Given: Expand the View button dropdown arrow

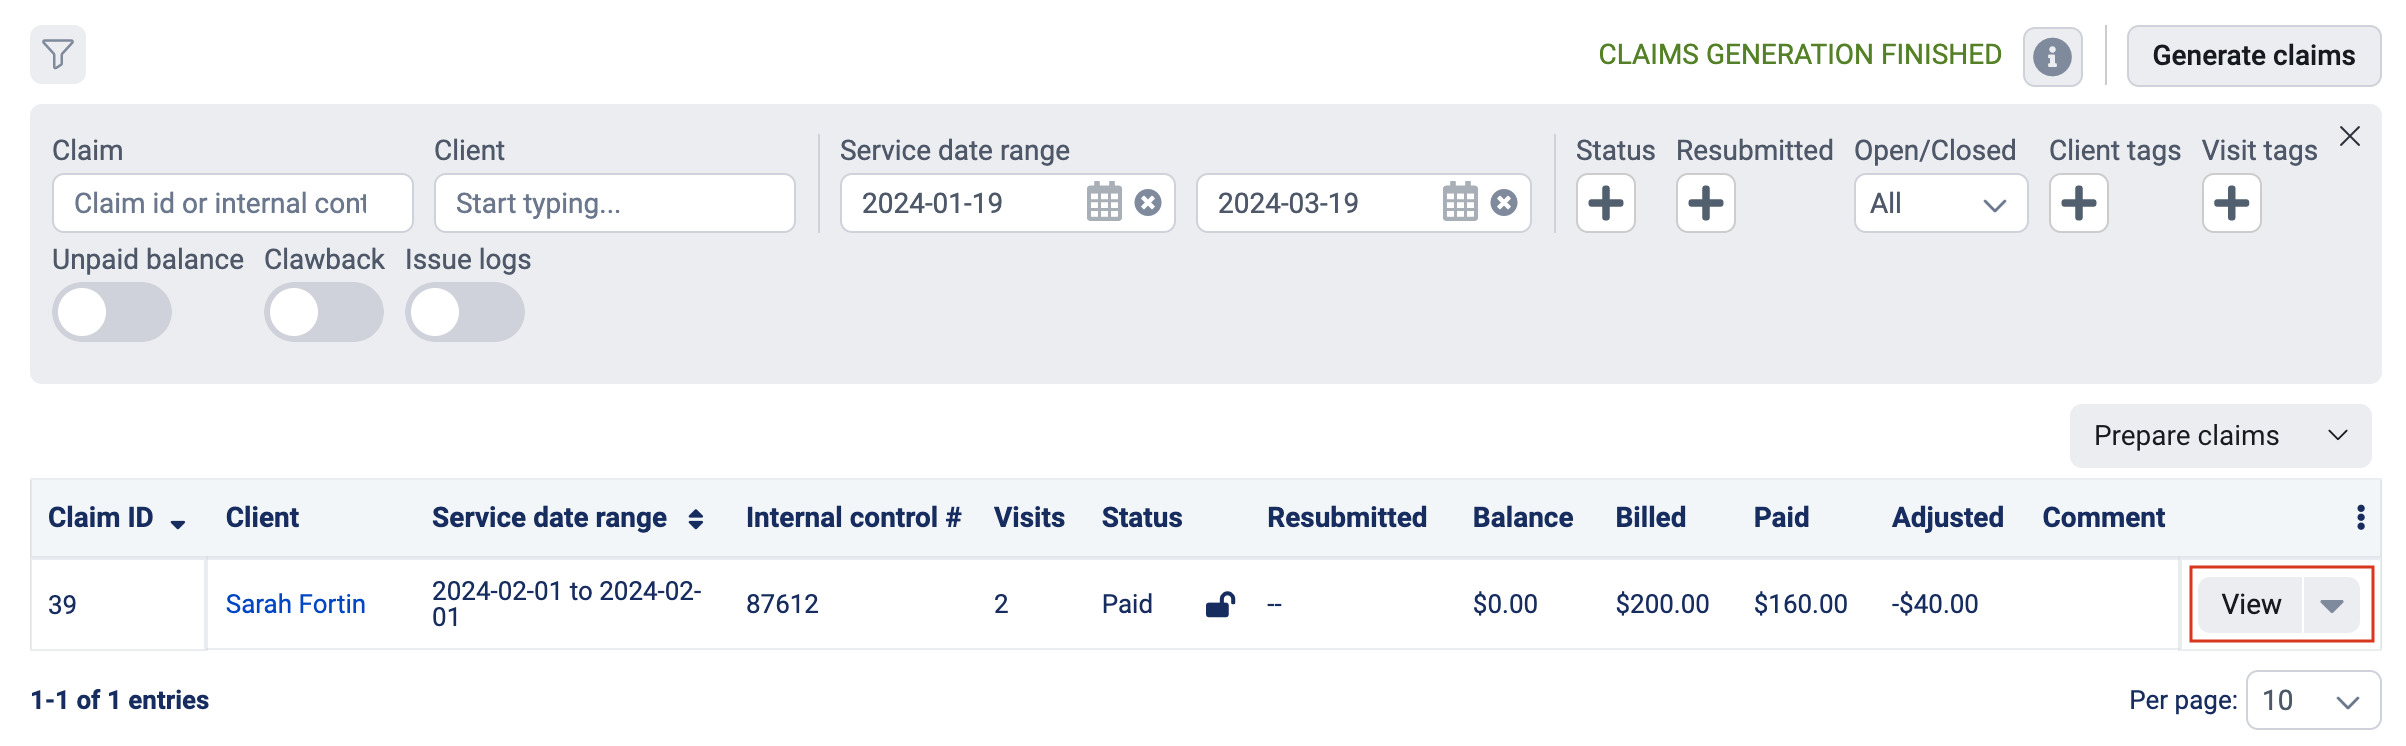Looking at the screenshot, I should coord(2332,605).
